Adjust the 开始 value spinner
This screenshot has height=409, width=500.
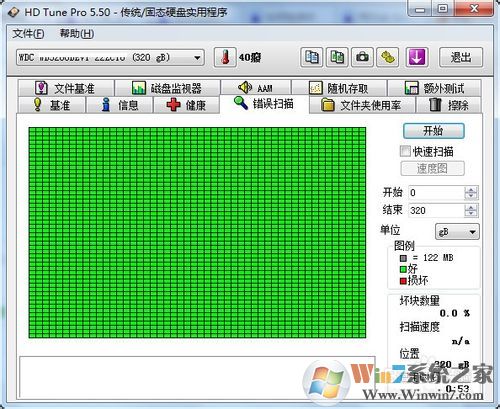point(471,193)
